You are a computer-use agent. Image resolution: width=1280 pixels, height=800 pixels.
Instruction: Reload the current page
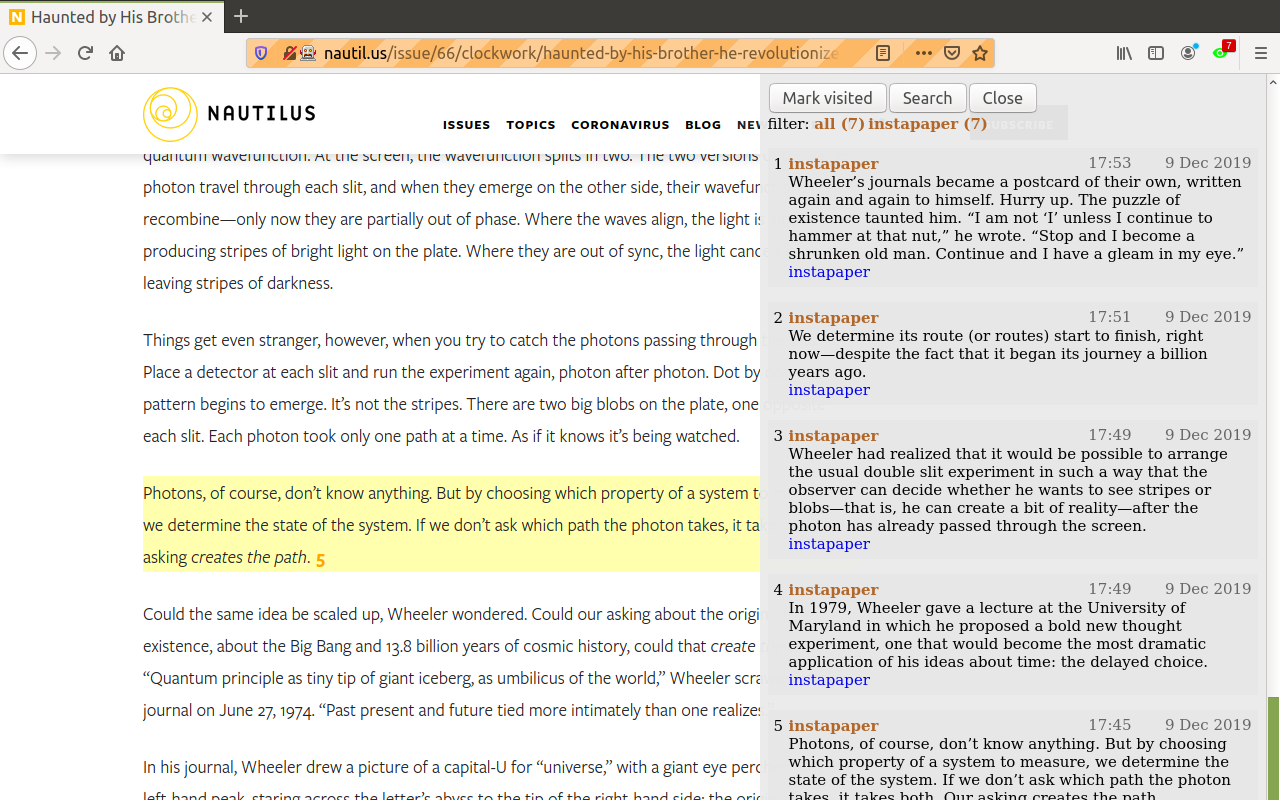pyautogui.click(x=85, y=53)
